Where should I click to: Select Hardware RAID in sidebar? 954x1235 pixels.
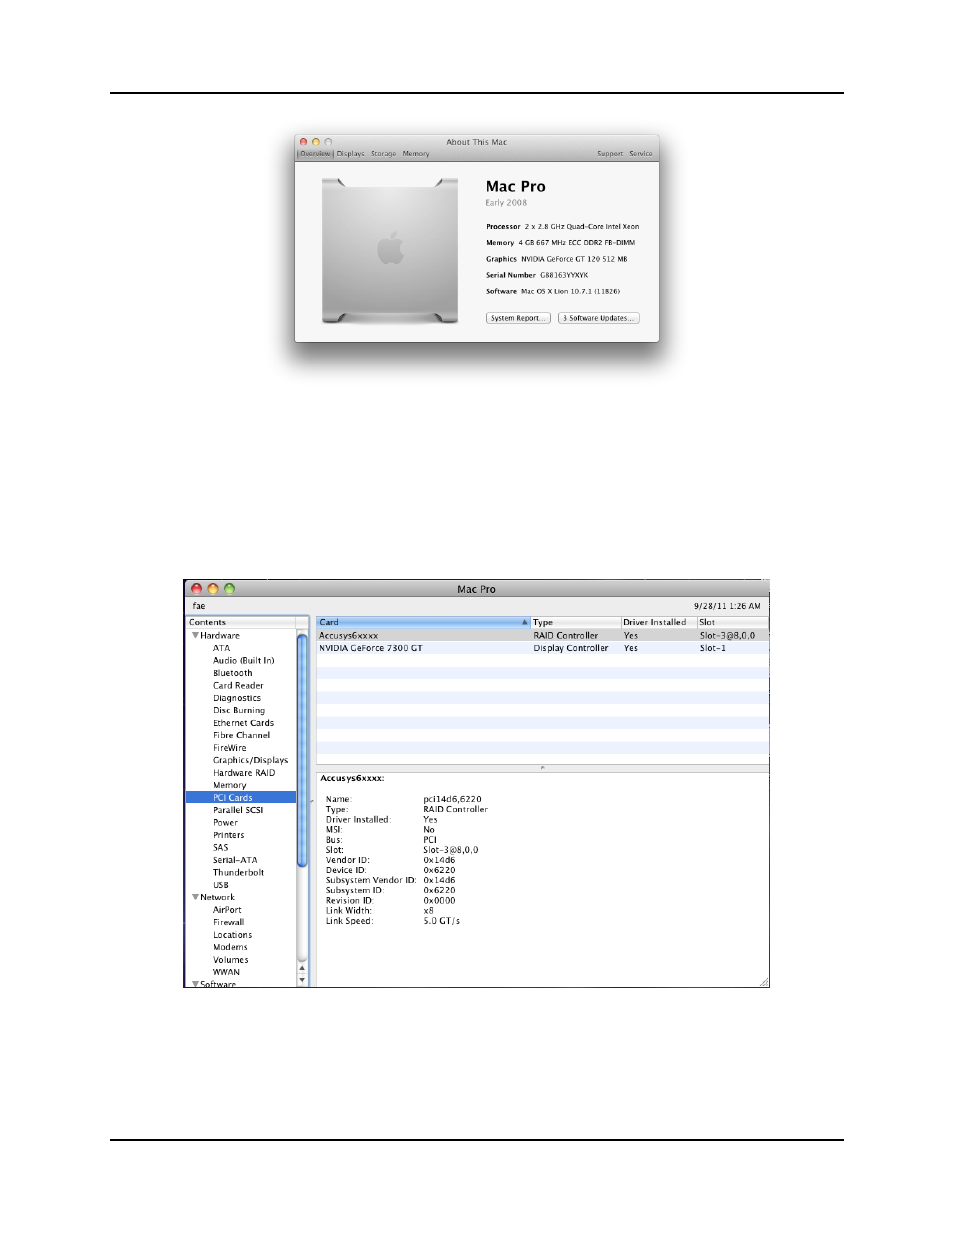[x=243, y=773]
